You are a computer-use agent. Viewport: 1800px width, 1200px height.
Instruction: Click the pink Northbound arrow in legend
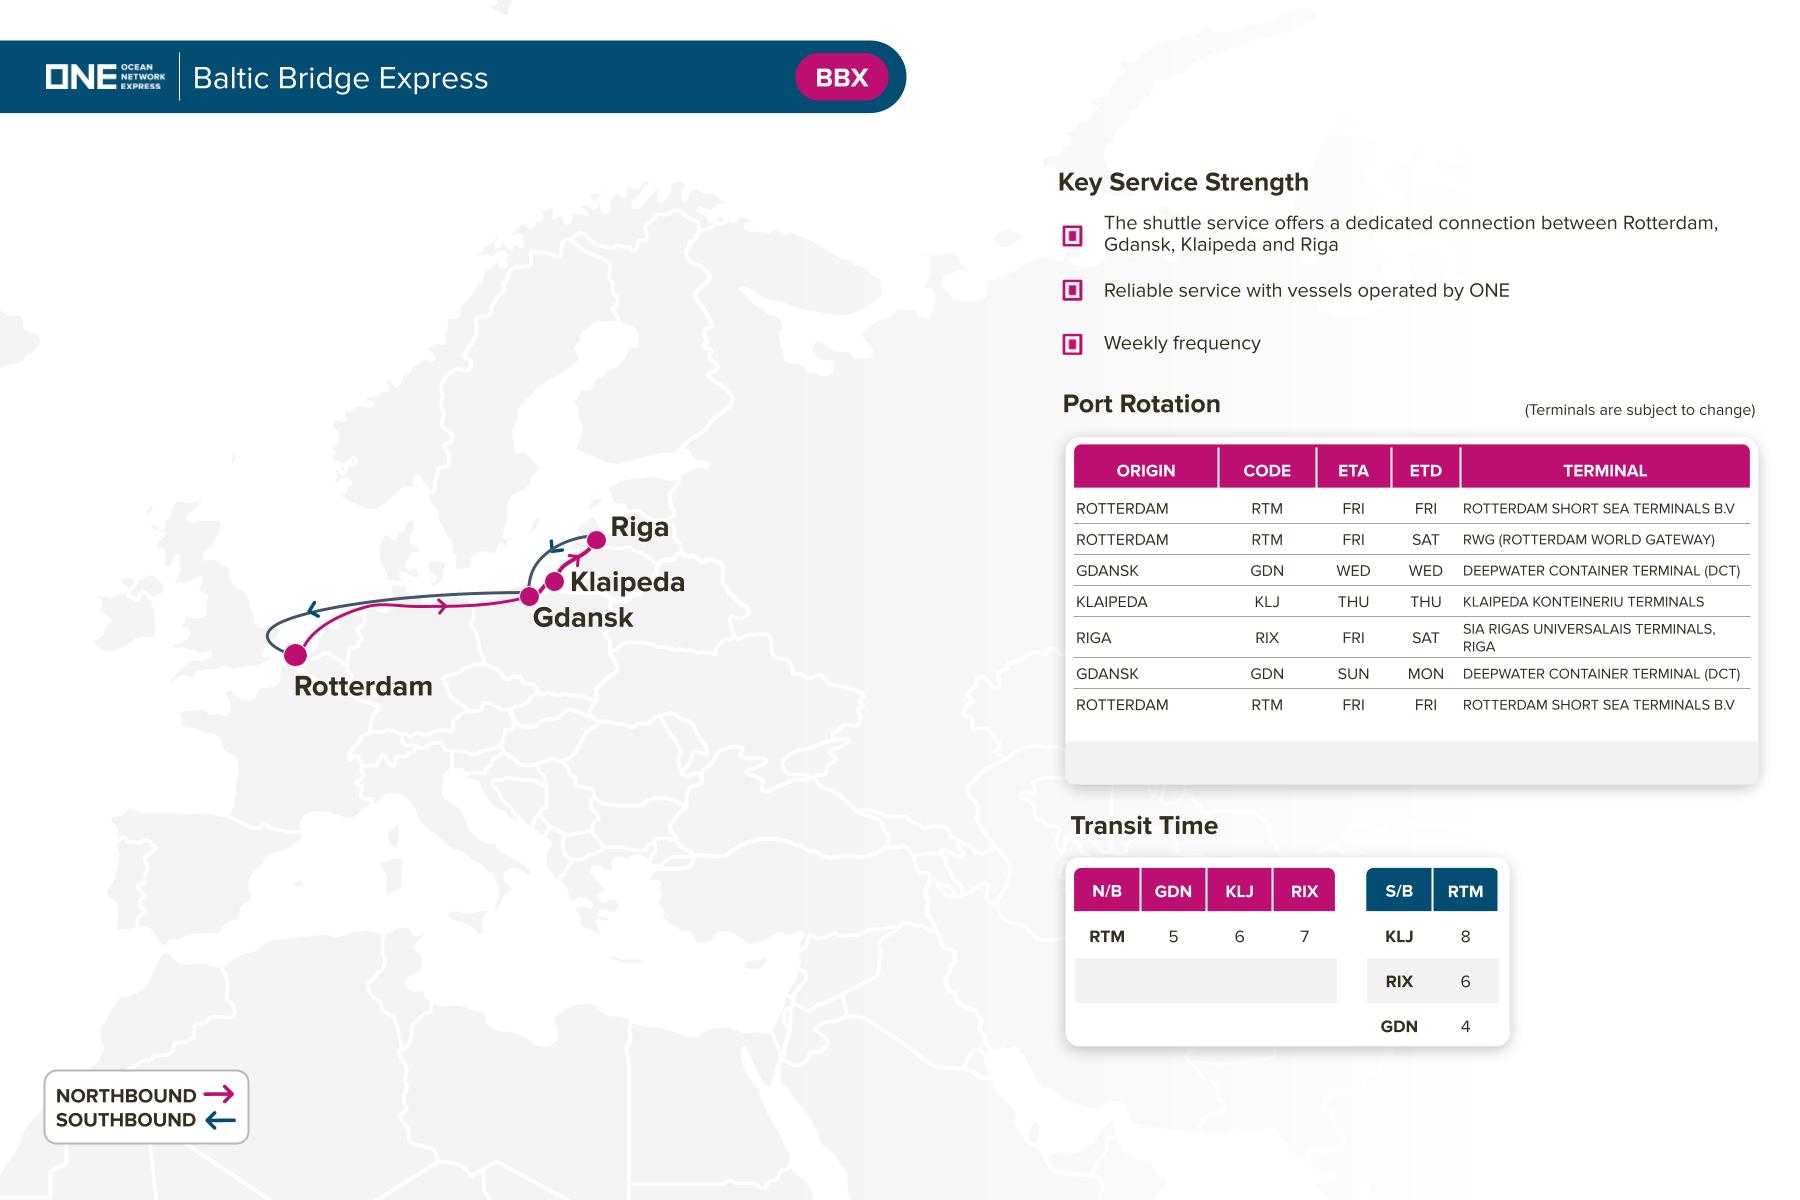click(x=218, y=1095)
